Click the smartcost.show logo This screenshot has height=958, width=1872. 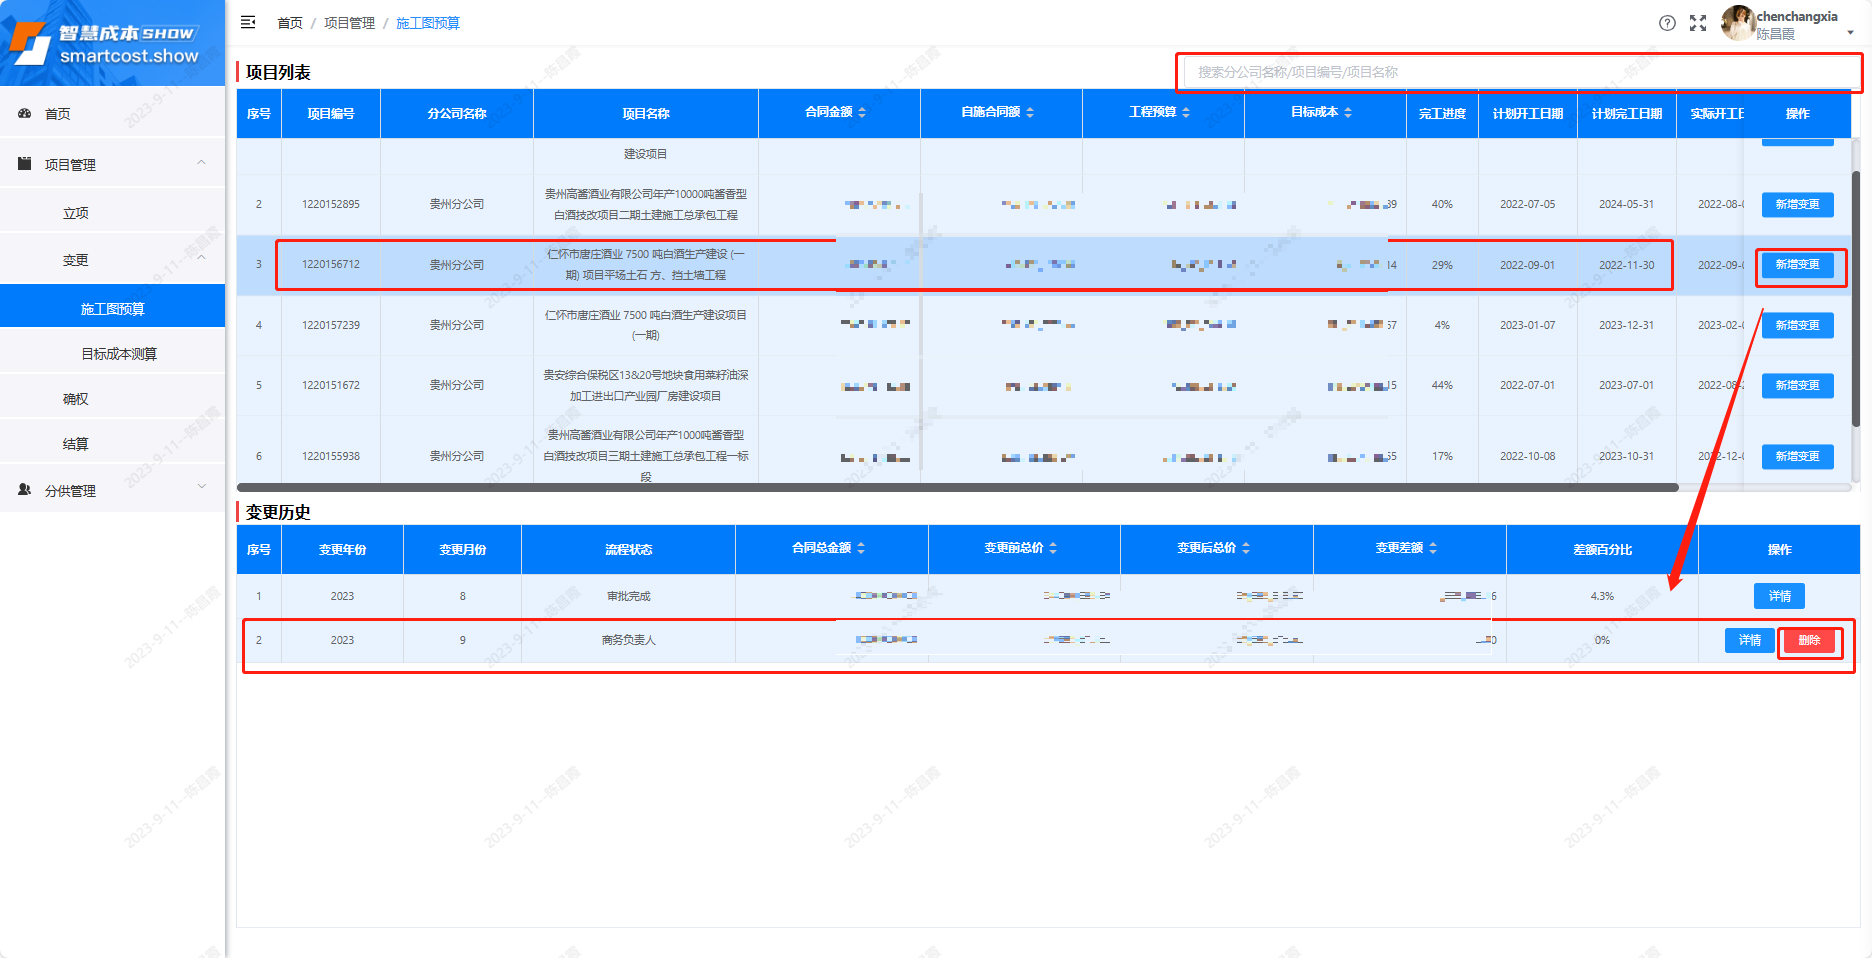[112, 43]
